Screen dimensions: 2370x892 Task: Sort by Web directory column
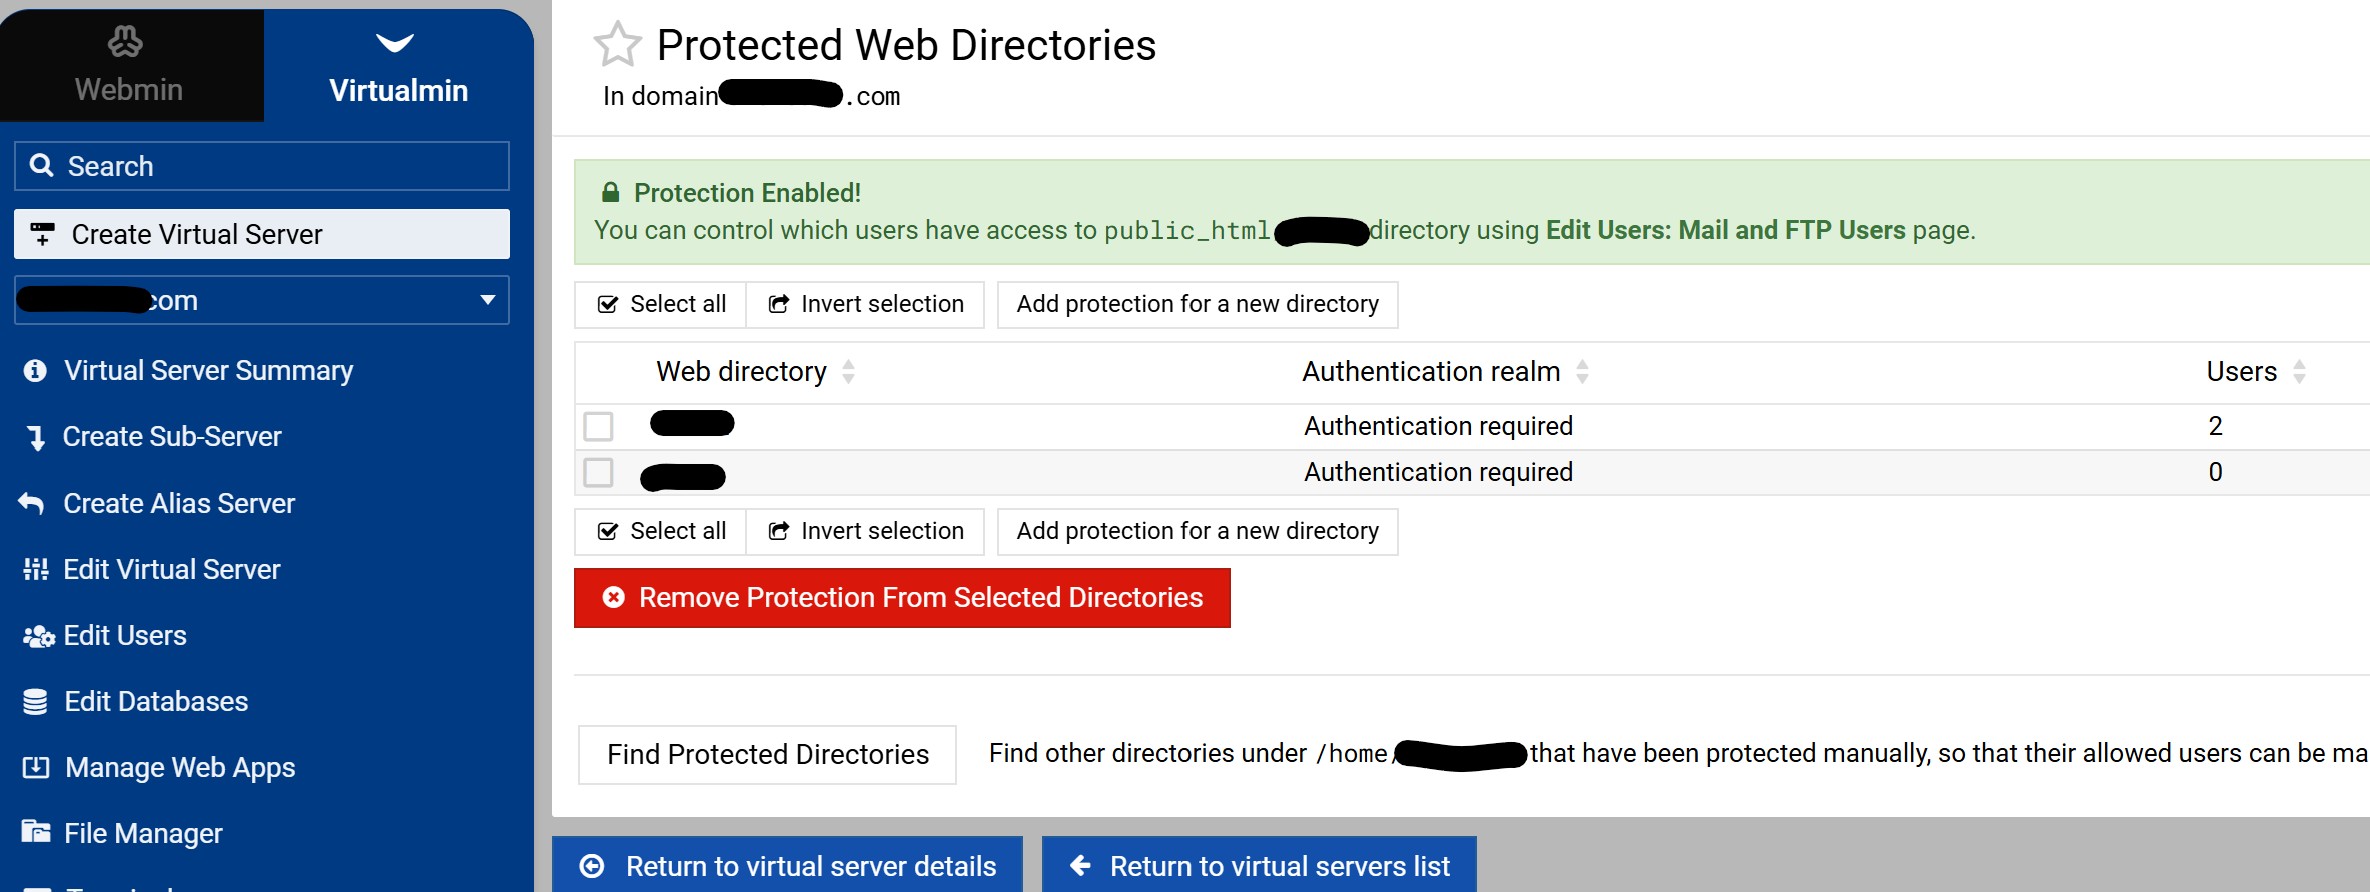click(741, 372)
